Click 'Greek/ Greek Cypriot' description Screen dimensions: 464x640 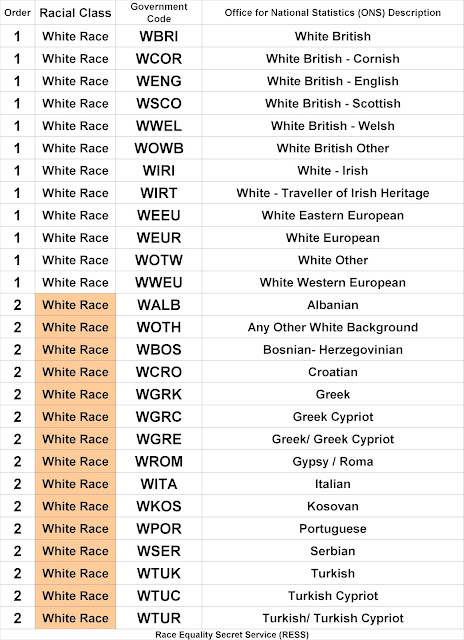tap(333, 439)
